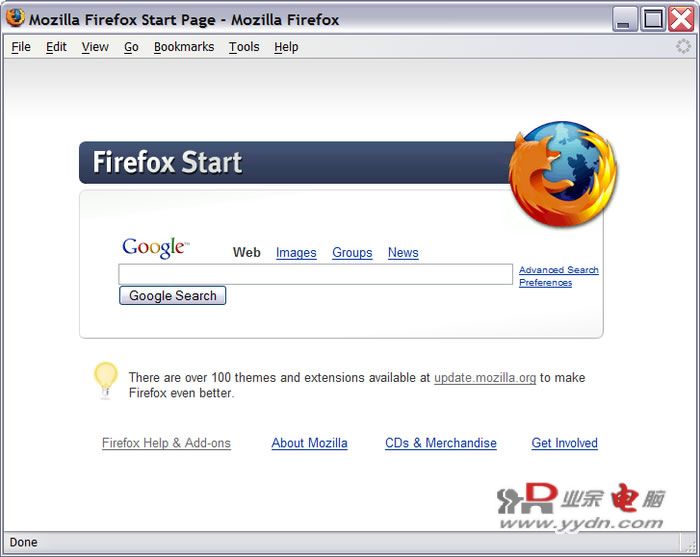Focus the Google search text field
Viewport: 700px width, 557px height.
coord(315,274)
